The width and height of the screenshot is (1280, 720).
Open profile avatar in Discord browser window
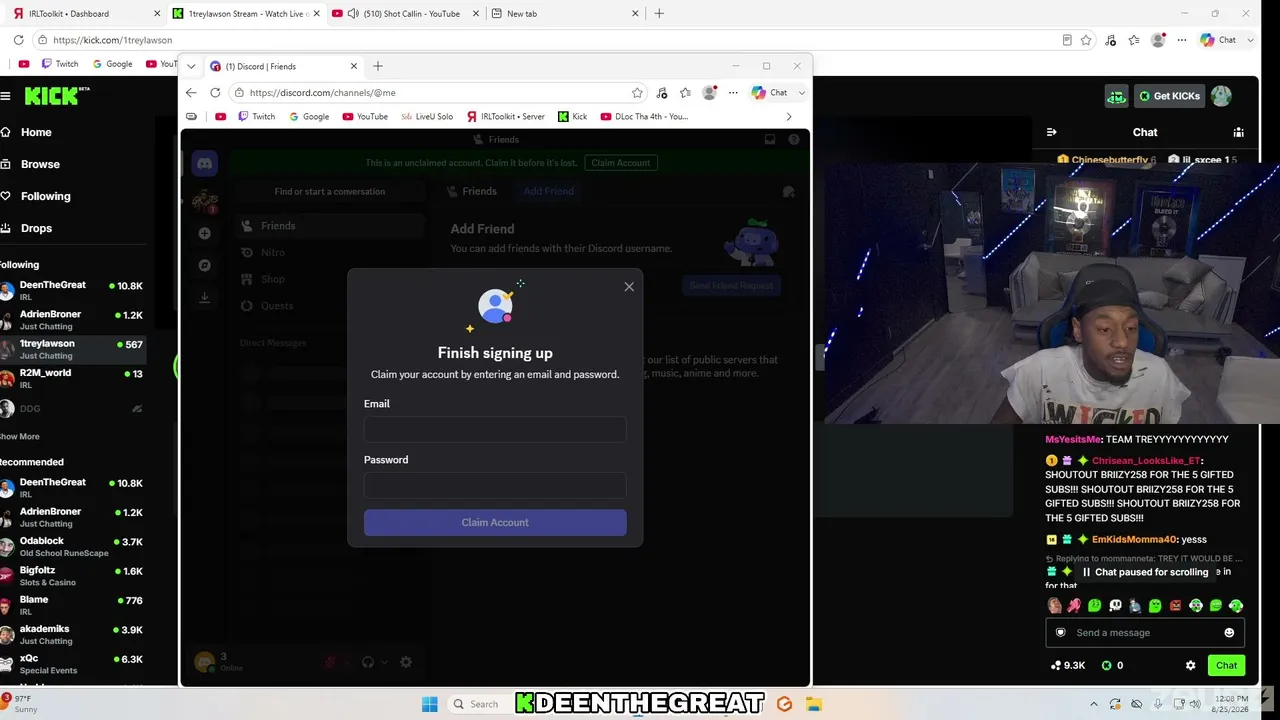[x=709, y=93]
